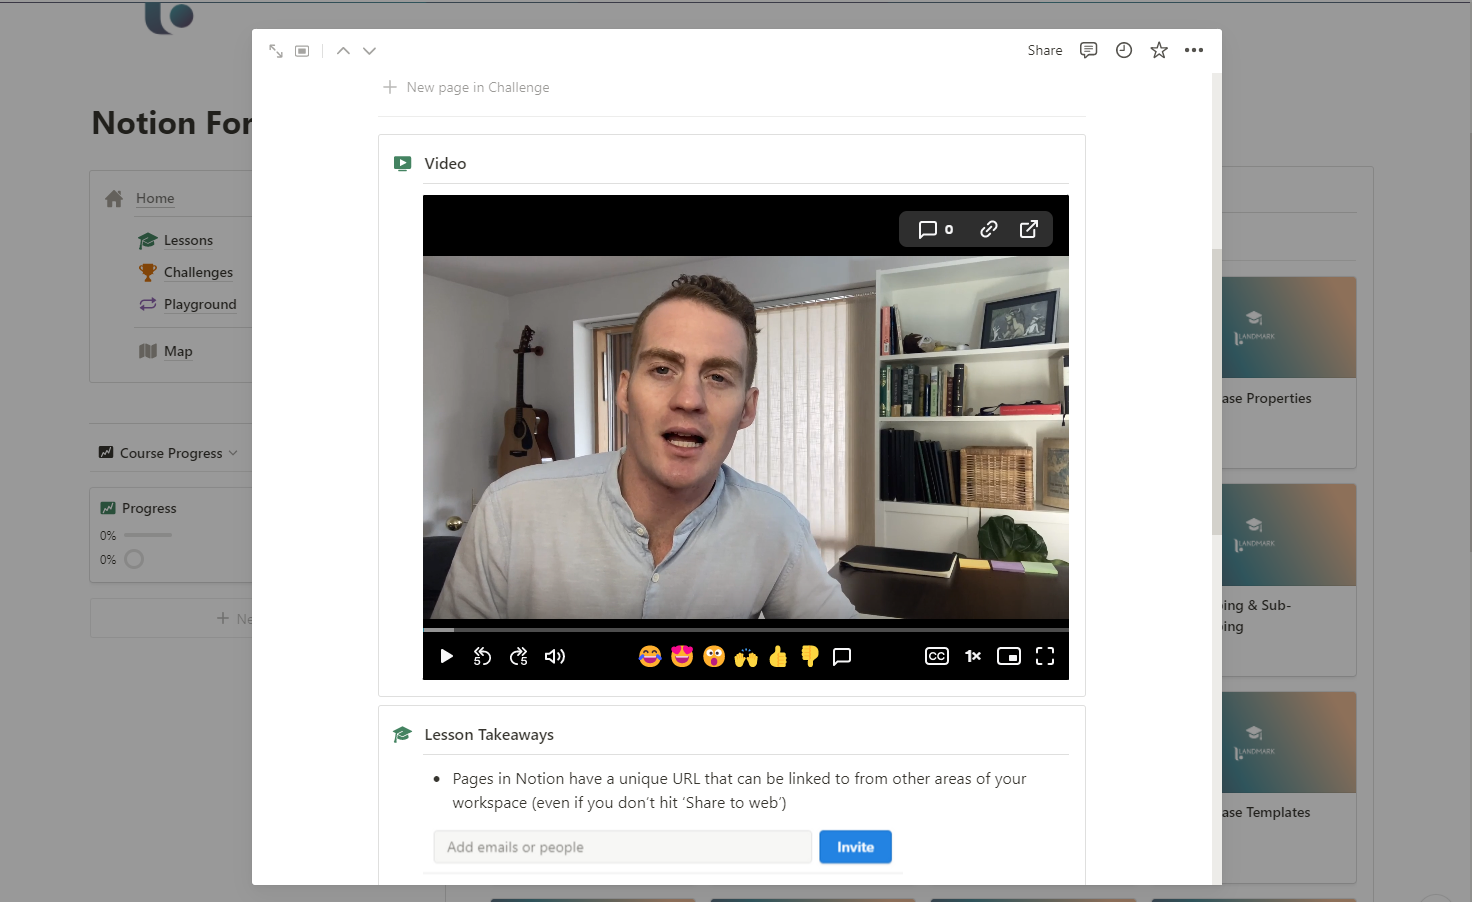Enable closed captions with the CC button
The image size is (1472, 902).
(936, 656)
